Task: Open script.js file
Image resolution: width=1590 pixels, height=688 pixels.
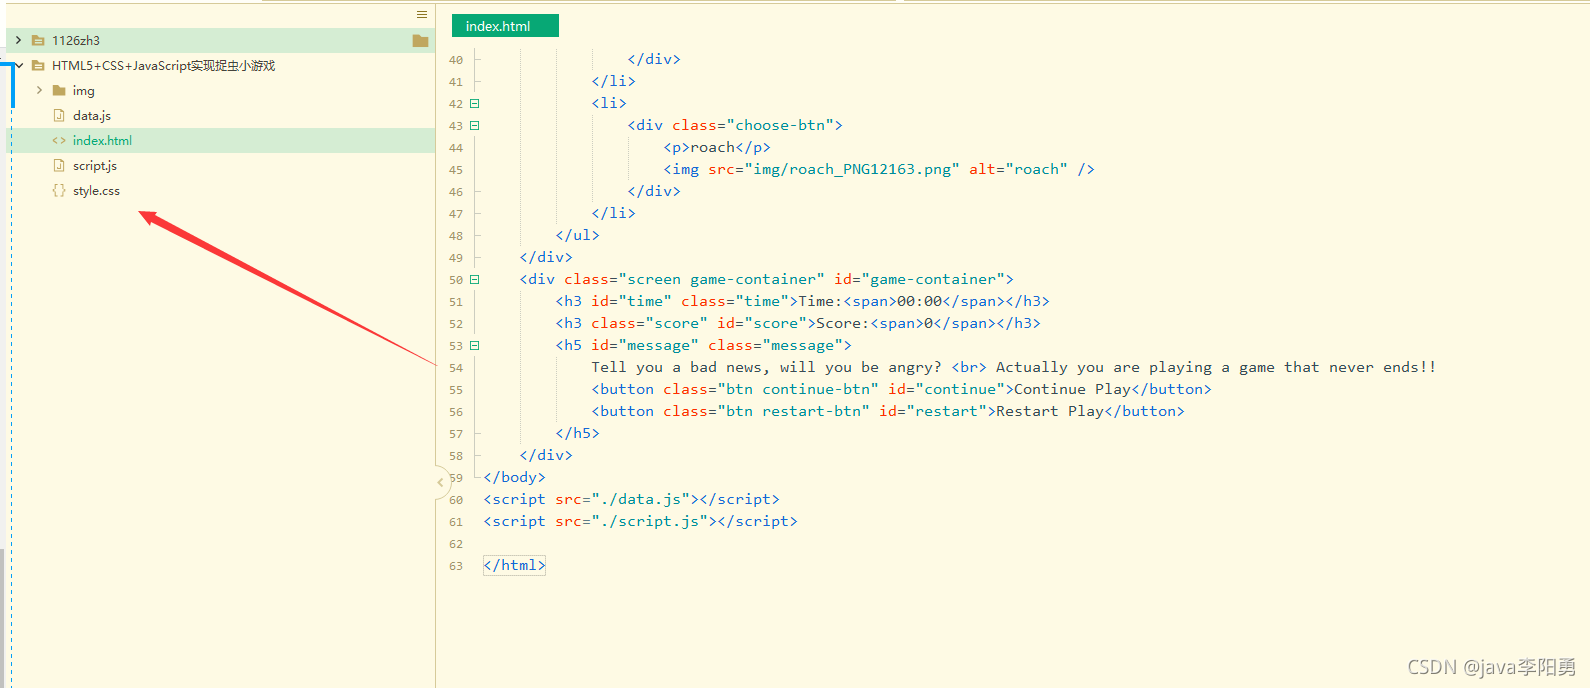Action: pyautogui.click(x=95, y=166)
